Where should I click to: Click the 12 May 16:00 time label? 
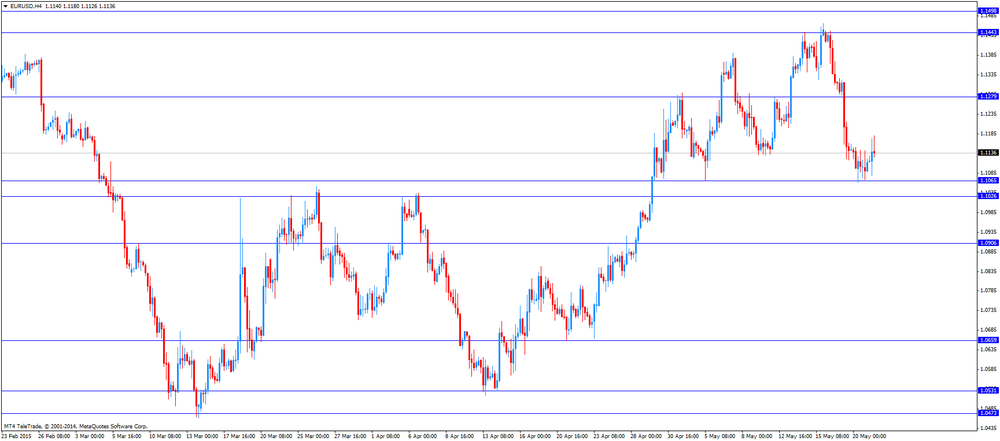[794, 437]
